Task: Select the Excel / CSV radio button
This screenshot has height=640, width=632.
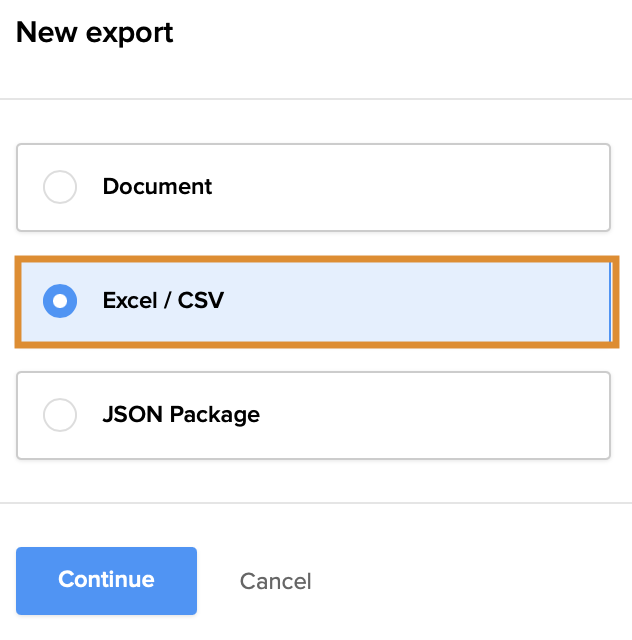Action: (x=60, y=300)
